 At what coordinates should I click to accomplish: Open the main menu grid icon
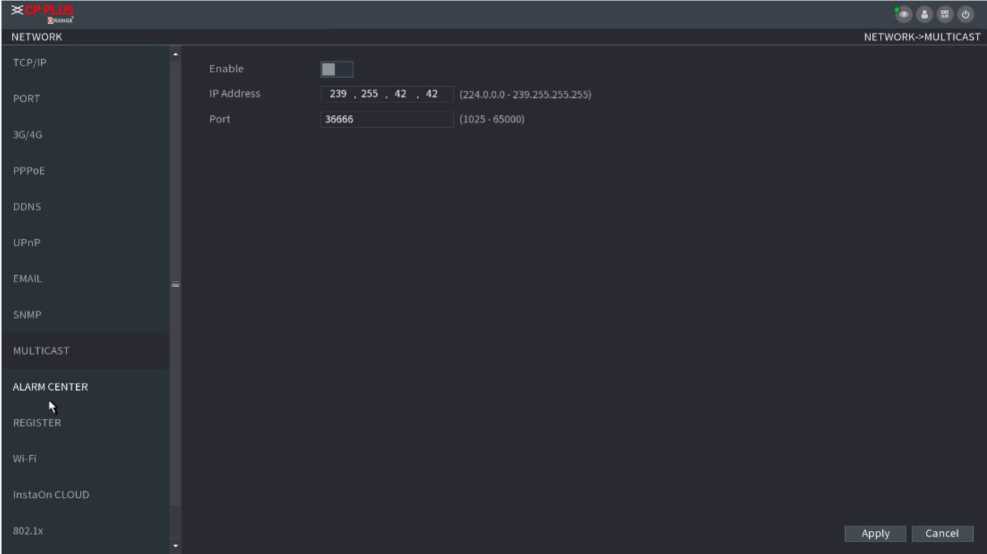[x=945, y=14]
